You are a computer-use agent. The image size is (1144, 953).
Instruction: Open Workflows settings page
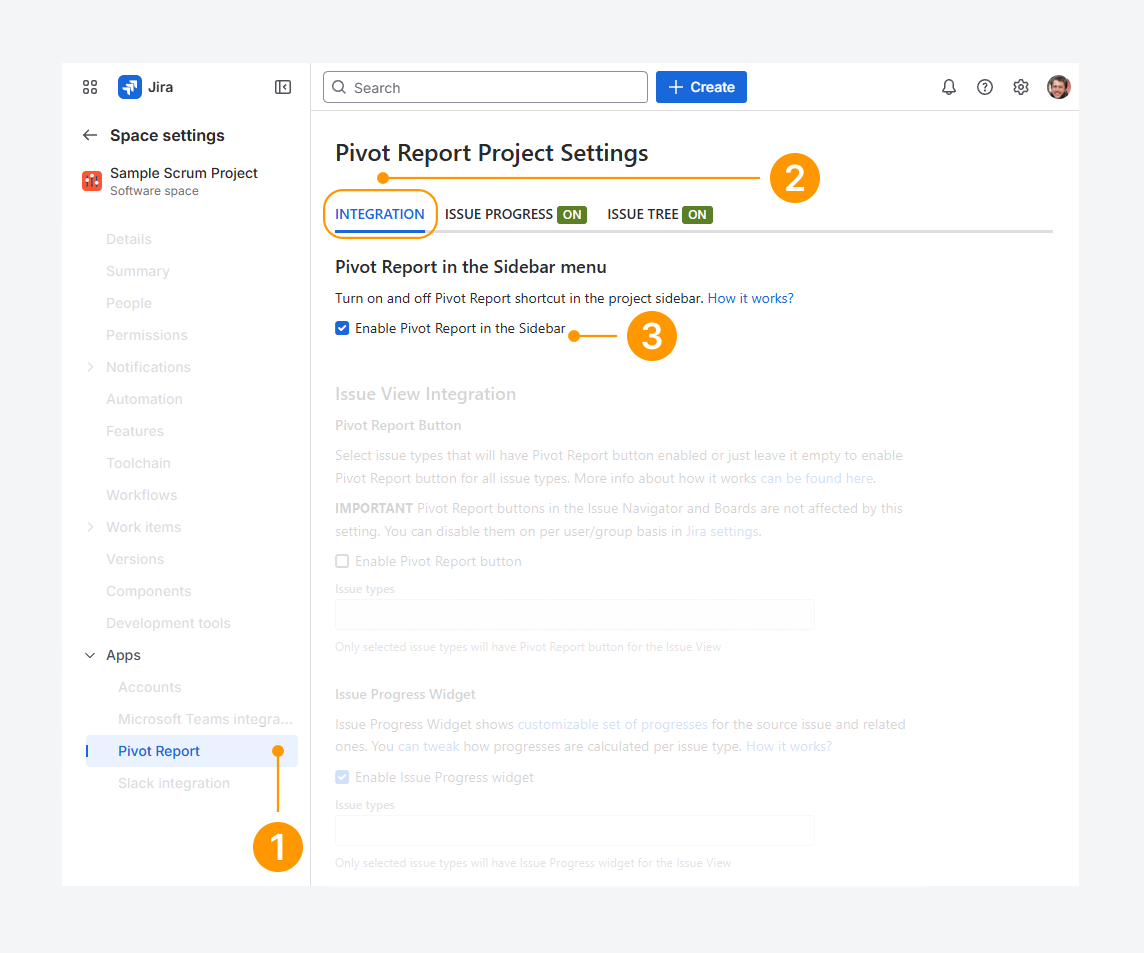142,495
